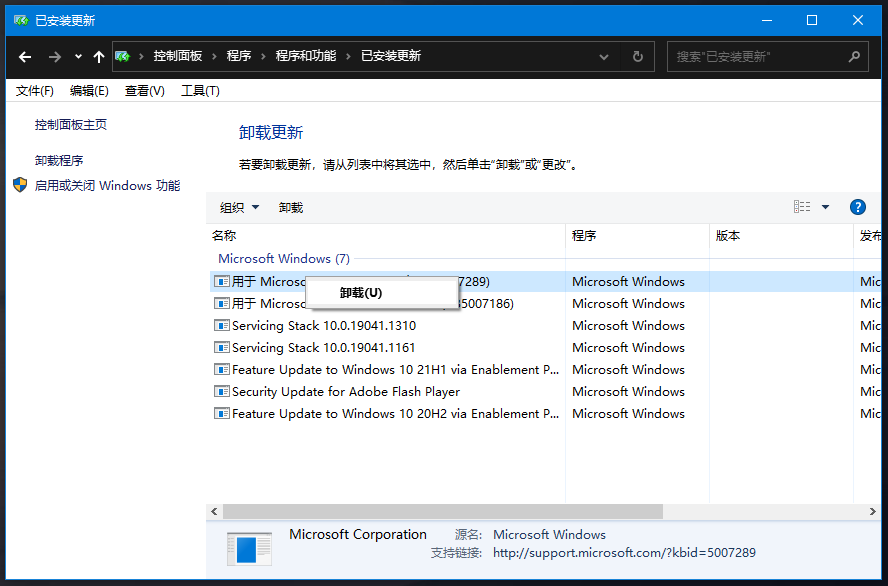Click 启用或关闭 Windows 功能 link
The image size is (888, 586).
point(108,186)
